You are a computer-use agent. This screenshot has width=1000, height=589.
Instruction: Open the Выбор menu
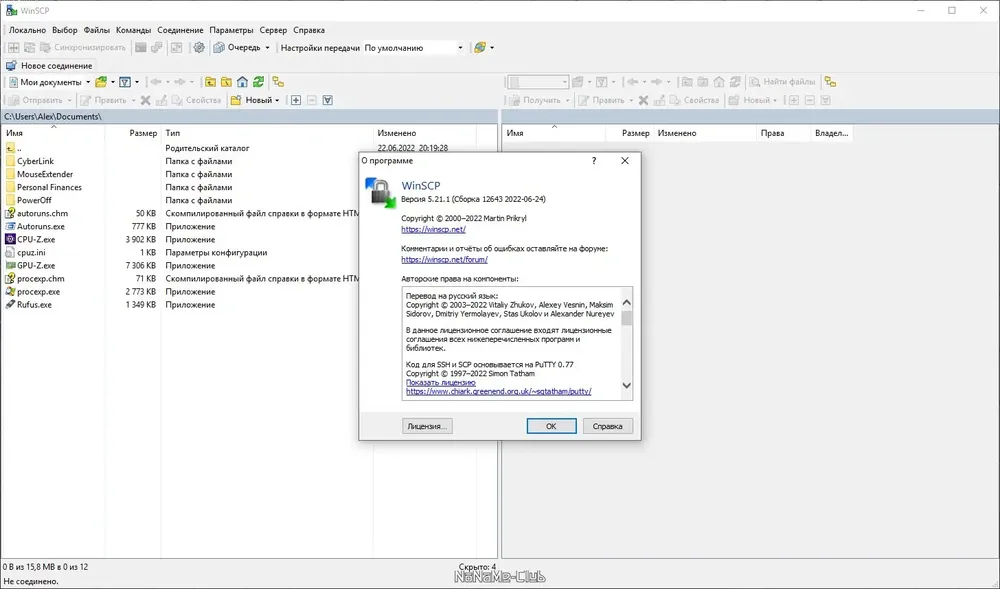coord(64,30)
